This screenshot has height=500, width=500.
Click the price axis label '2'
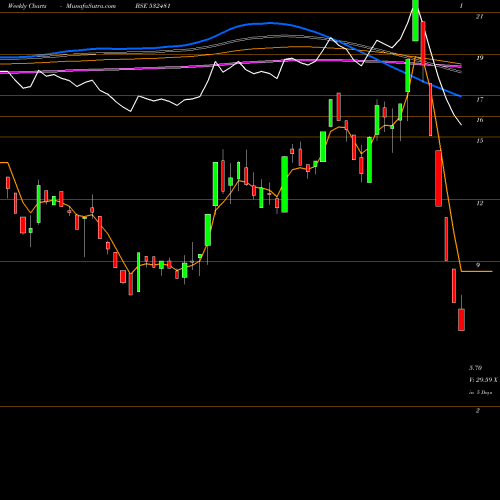[478, 411]
